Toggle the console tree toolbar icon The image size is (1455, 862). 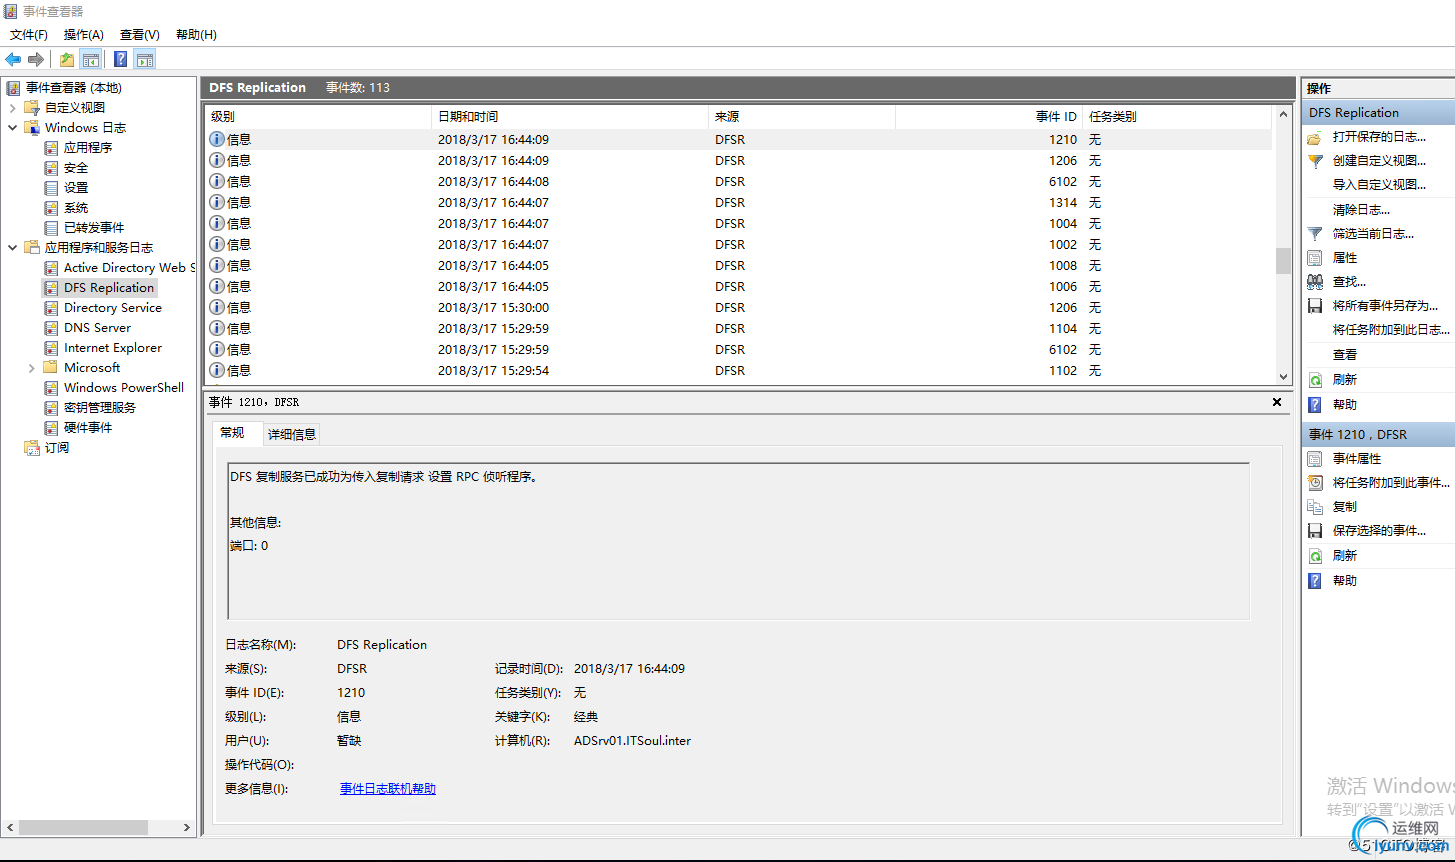pos(91,59)
